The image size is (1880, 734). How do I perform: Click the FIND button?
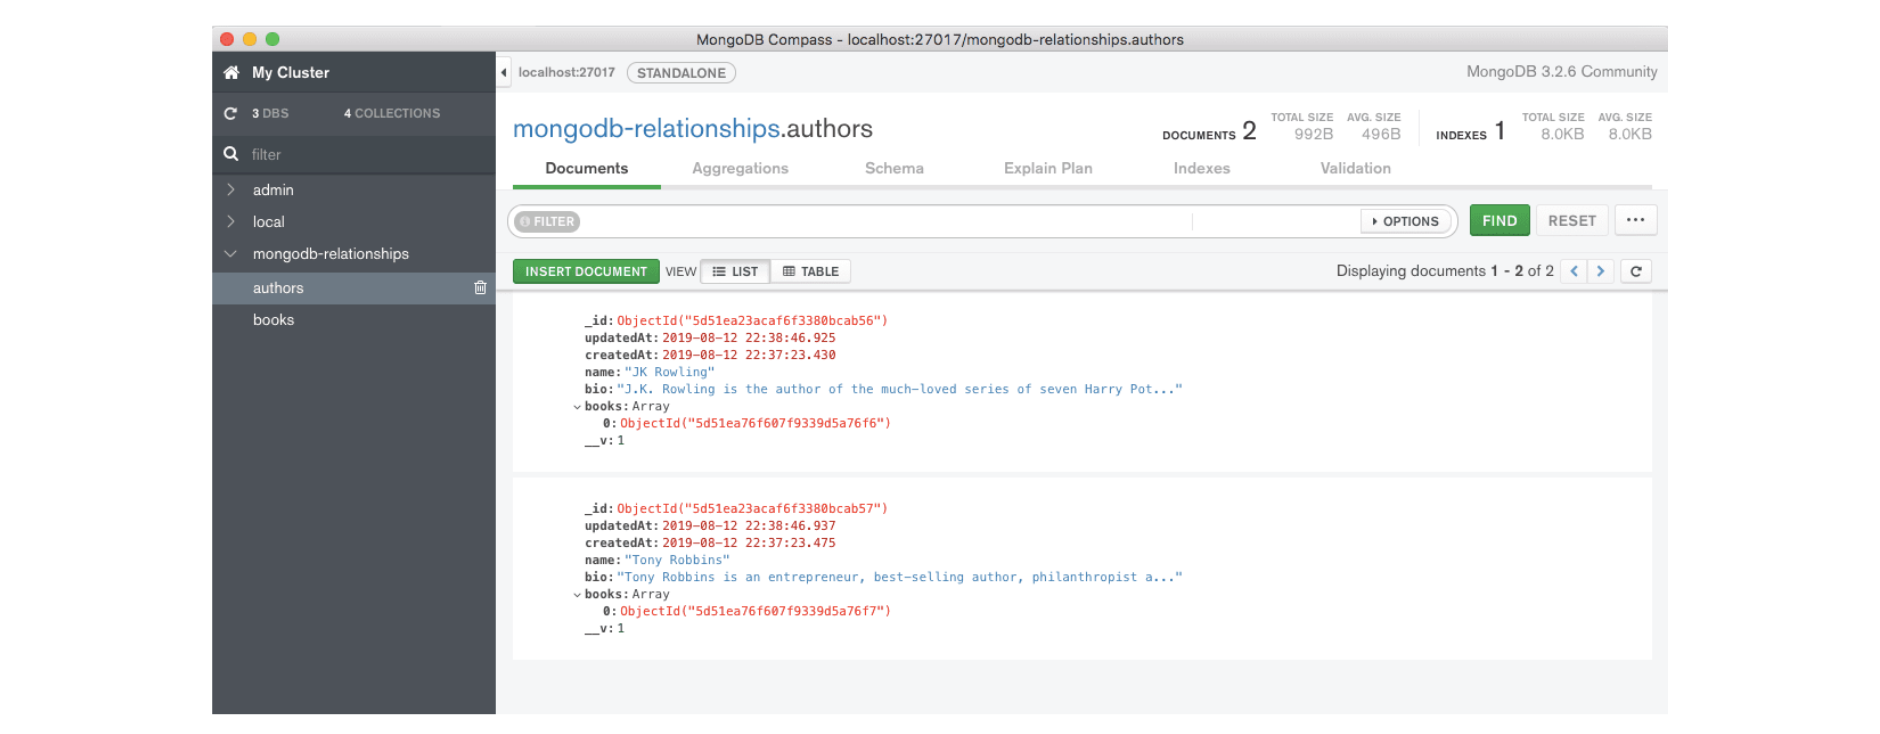1499,220
